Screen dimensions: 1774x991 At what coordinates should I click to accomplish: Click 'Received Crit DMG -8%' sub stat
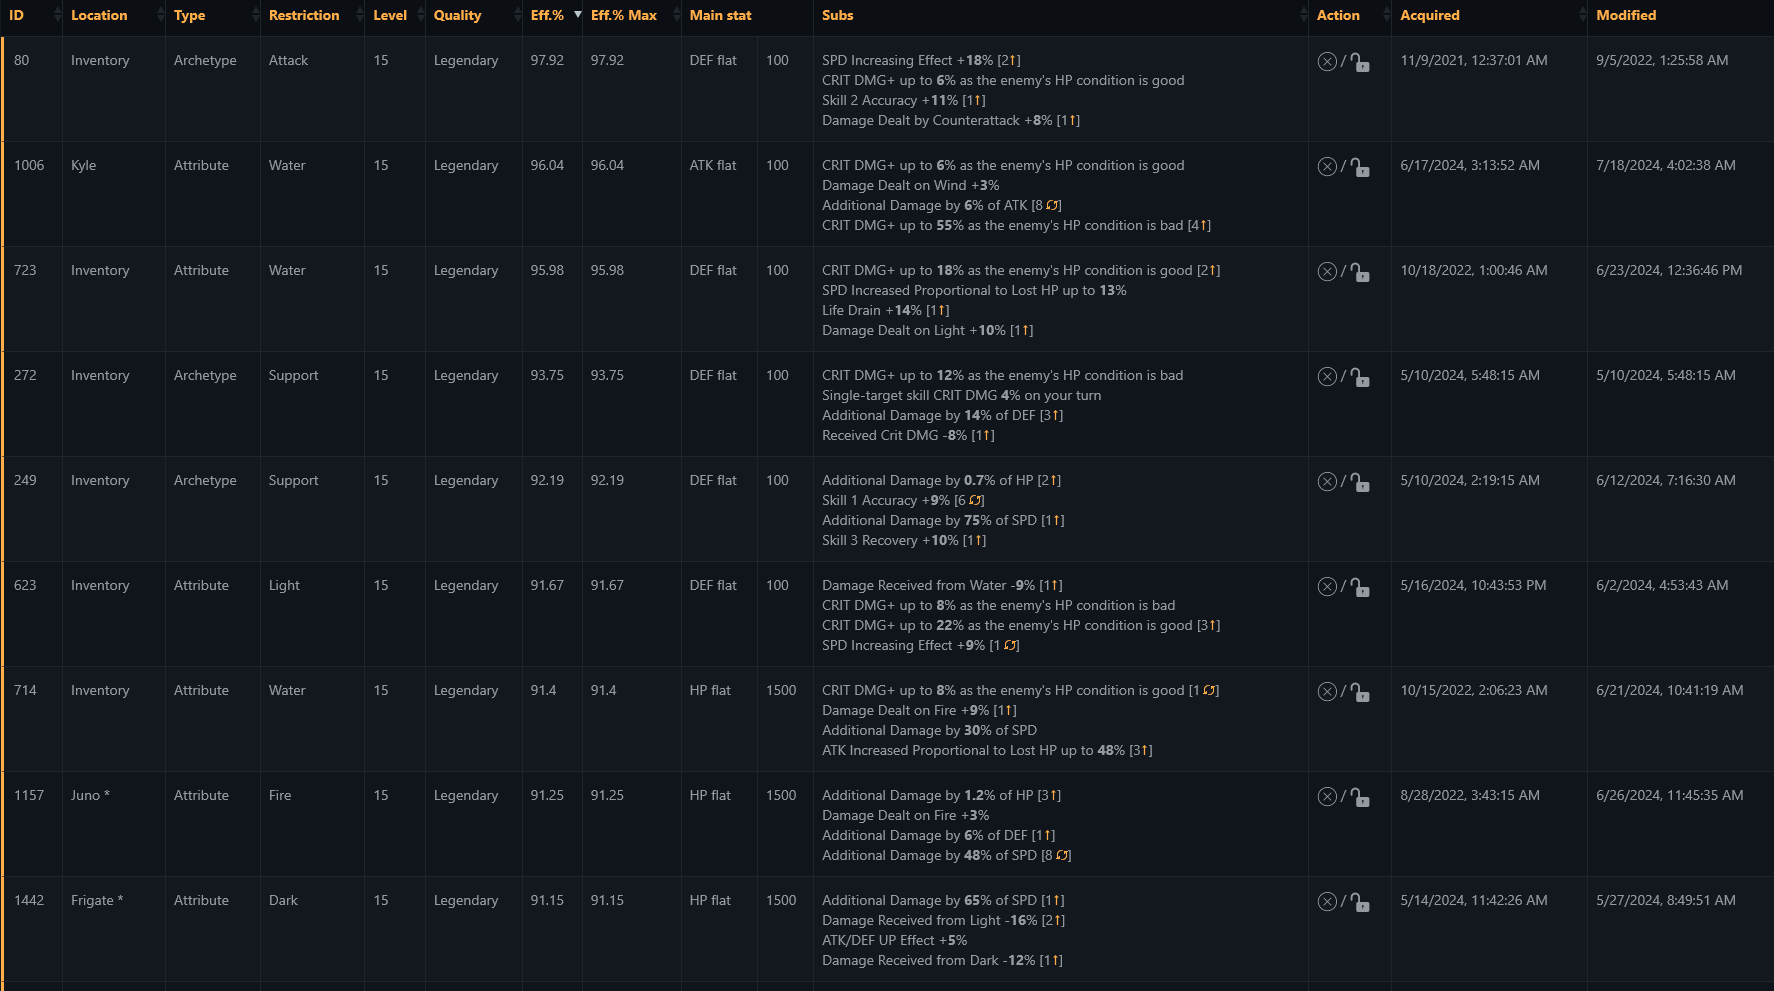pyautogui.click(x=895, y=435)
